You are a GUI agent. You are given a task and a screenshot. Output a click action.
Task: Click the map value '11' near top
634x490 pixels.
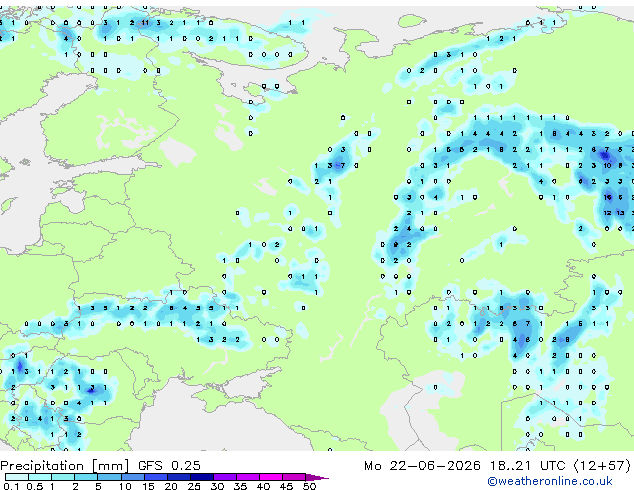tap(145, 23)
